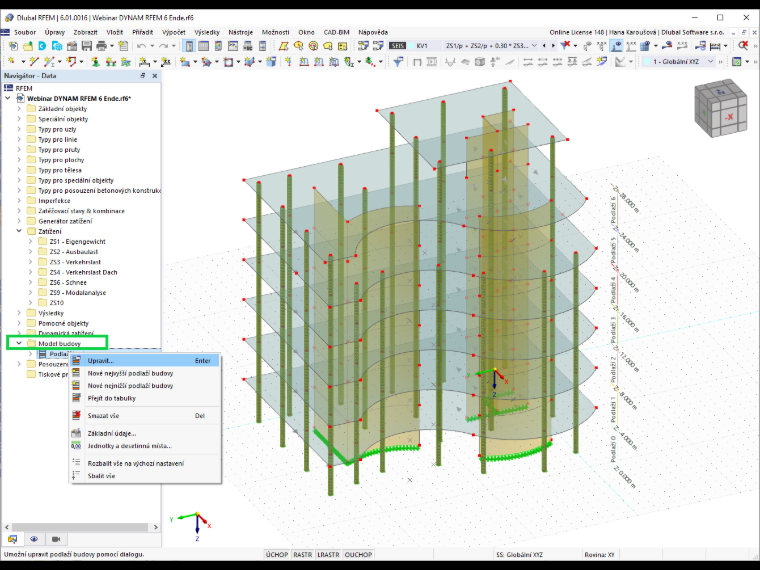Screen dimensions: 760x570
Task: Click the Open file folder icon
Action: [28, 46]
